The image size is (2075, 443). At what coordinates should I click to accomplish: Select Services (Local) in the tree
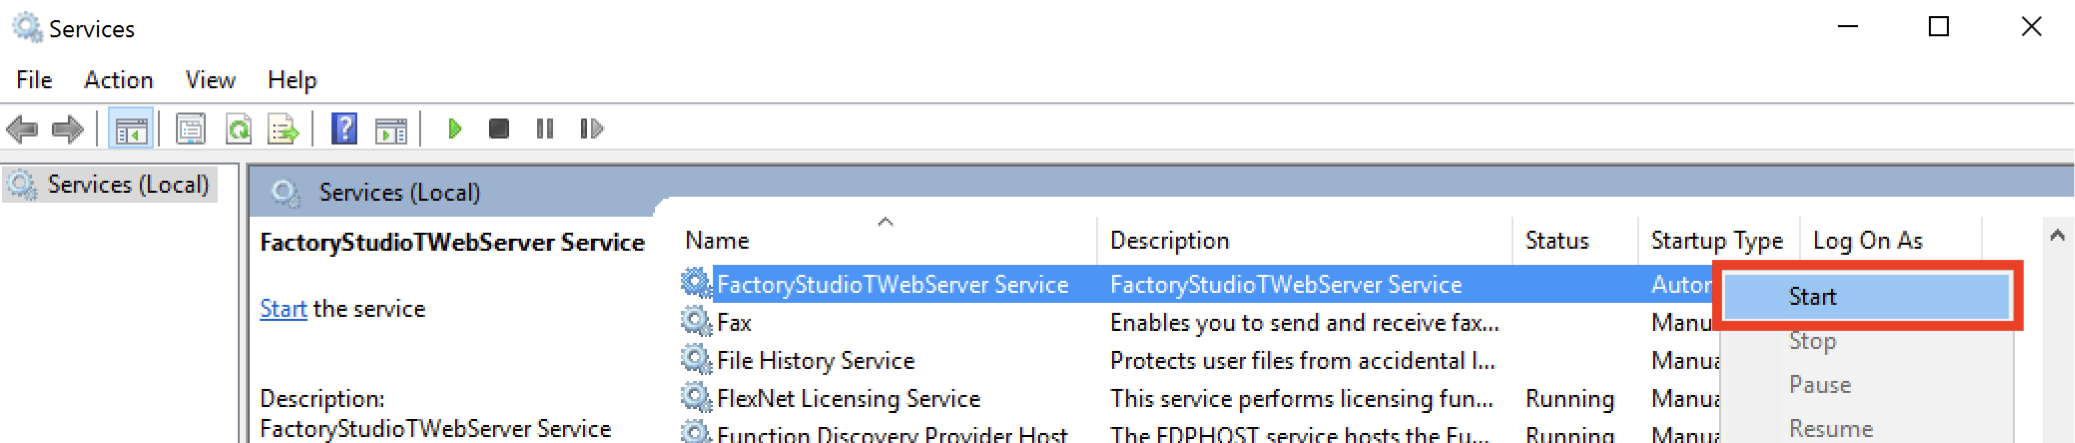(x=128, y=185)
